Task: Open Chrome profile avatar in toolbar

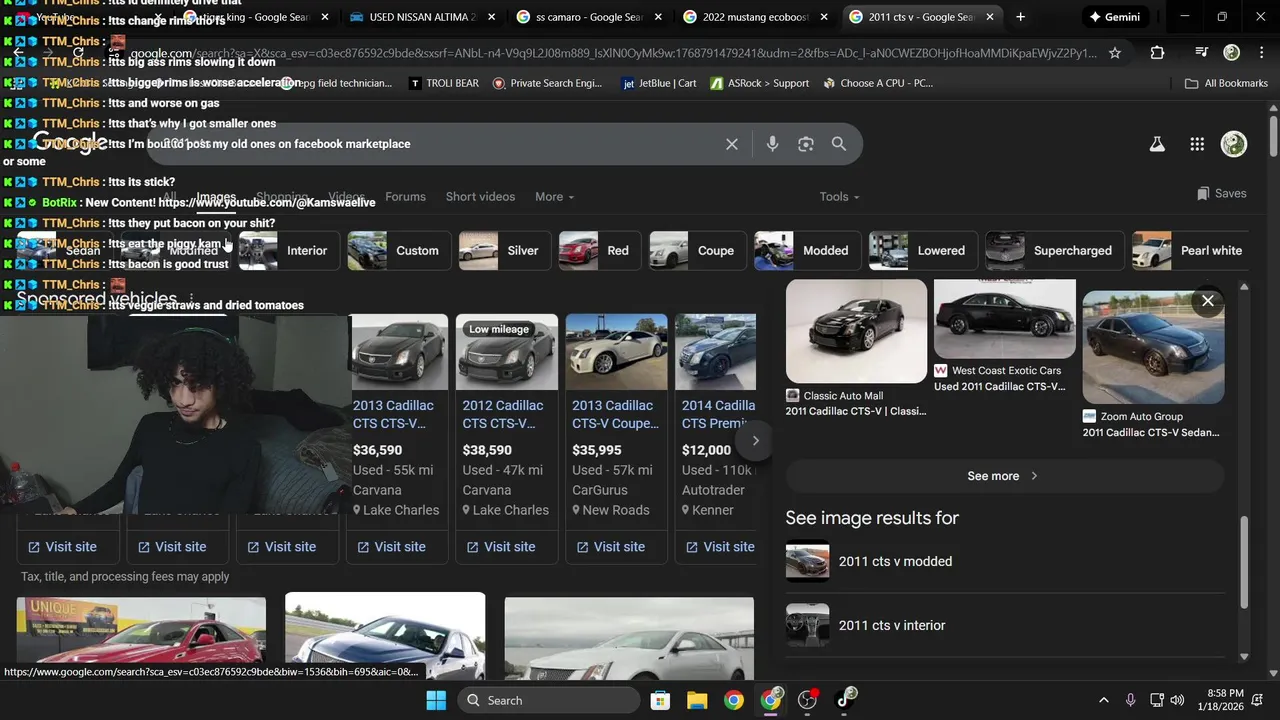Action: (1232, 53)
